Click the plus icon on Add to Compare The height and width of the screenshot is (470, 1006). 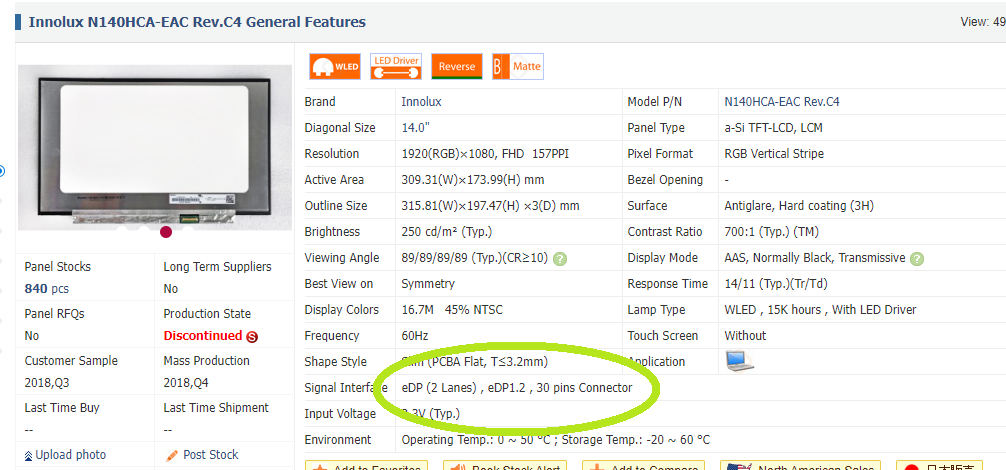[597, 468]
